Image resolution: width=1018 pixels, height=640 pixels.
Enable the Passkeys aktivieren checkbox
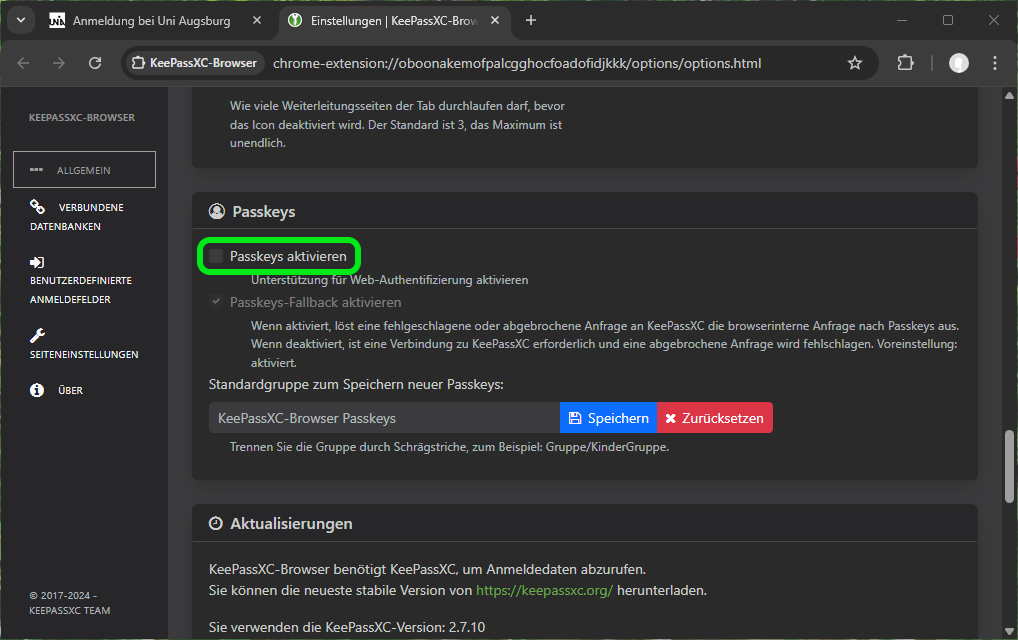pos(216,257)
